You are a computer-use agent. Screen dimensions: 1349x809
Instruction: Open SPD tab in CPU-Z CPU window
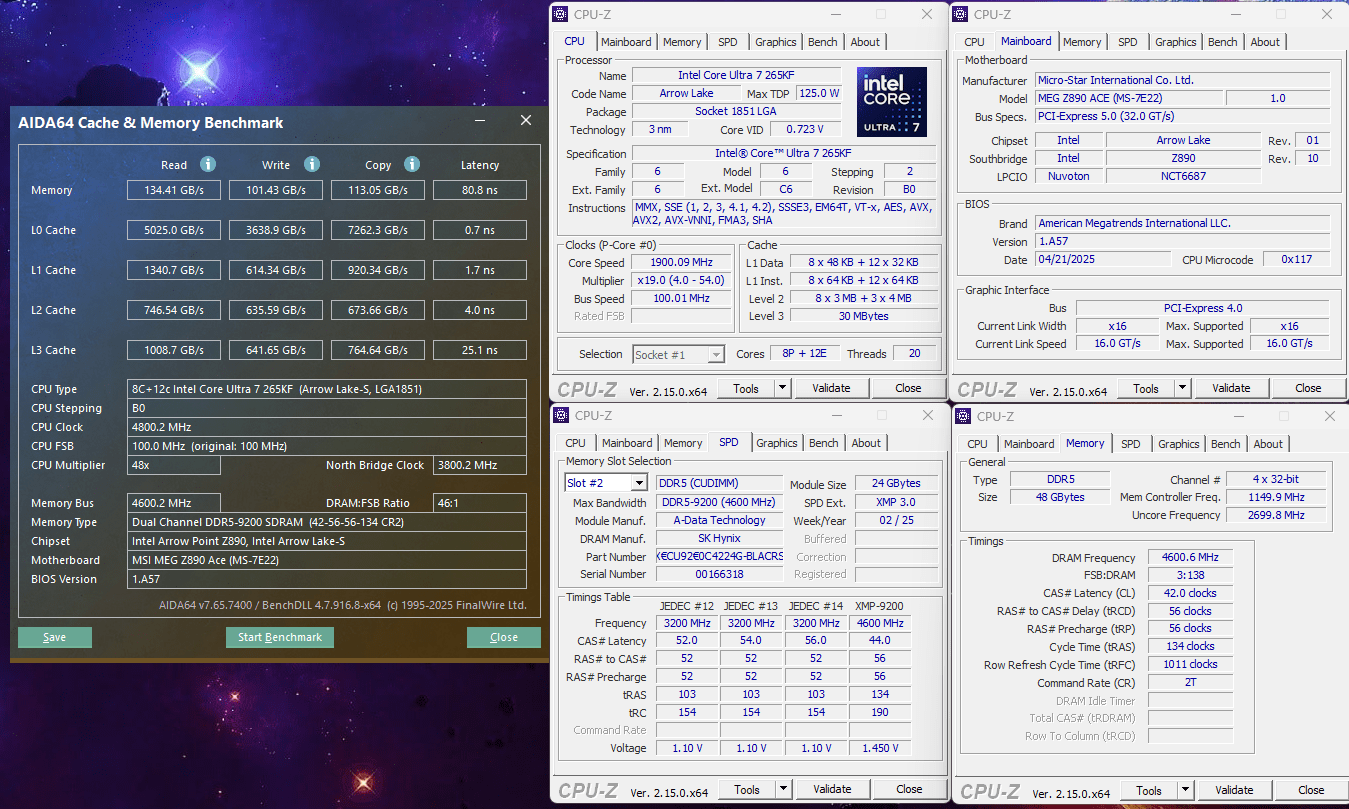click(x=728, y=42)
